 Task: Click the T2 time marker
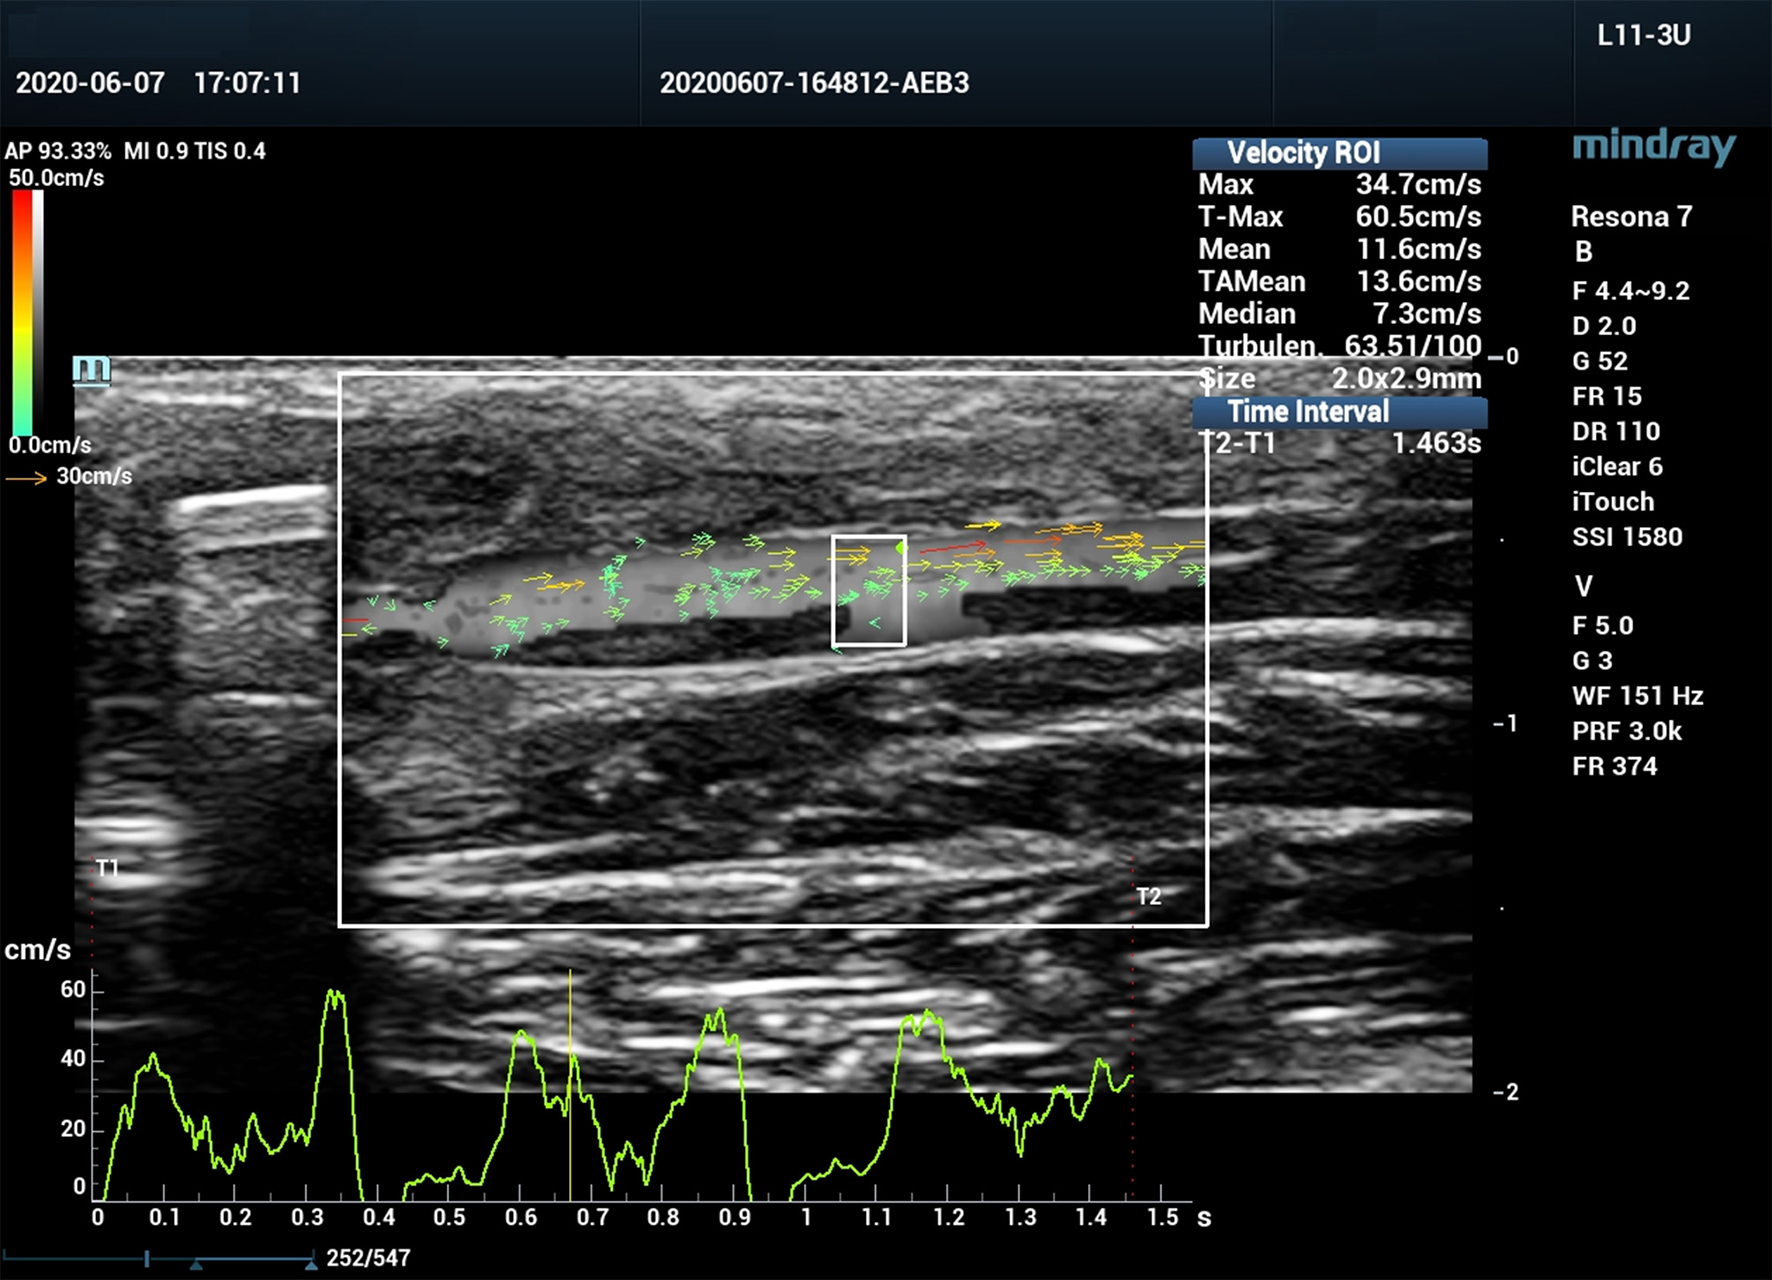1148,896
